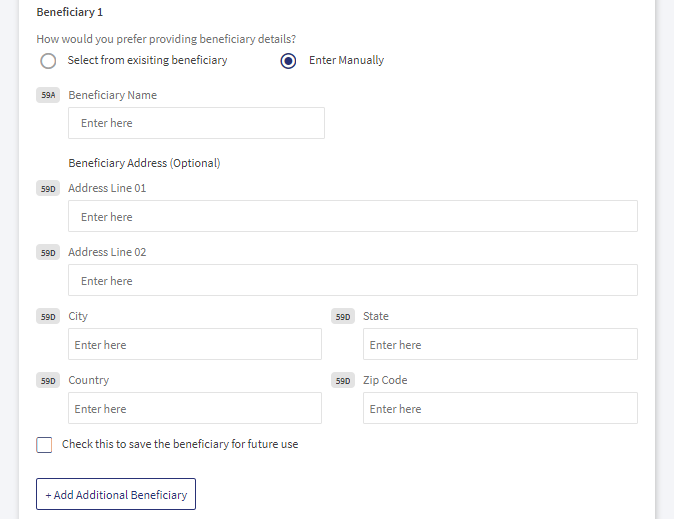This screenshot has width=674, height=519.
Task: Click into the Address Line 01 field
Action: click(353, 216)
